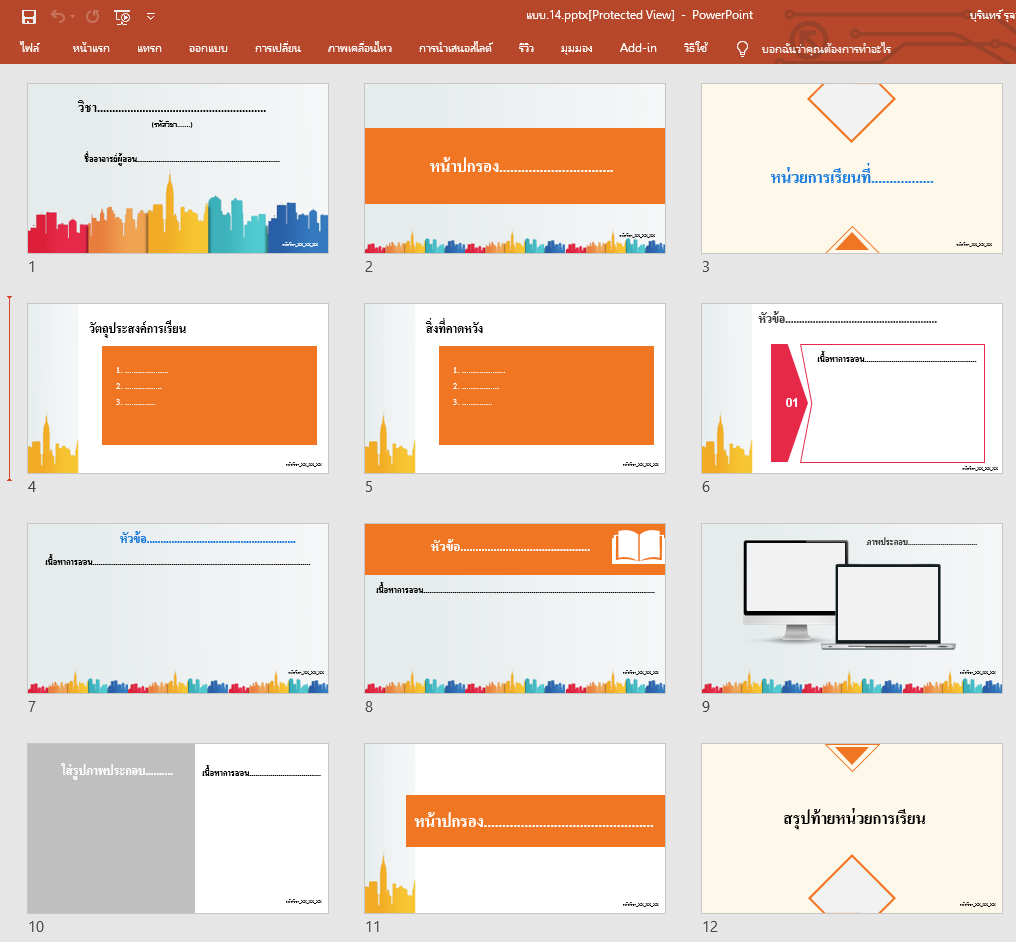Click the Save icon in quick access toolbar
The height and width of the screenshot is (942, 1016).
(28, 16)
